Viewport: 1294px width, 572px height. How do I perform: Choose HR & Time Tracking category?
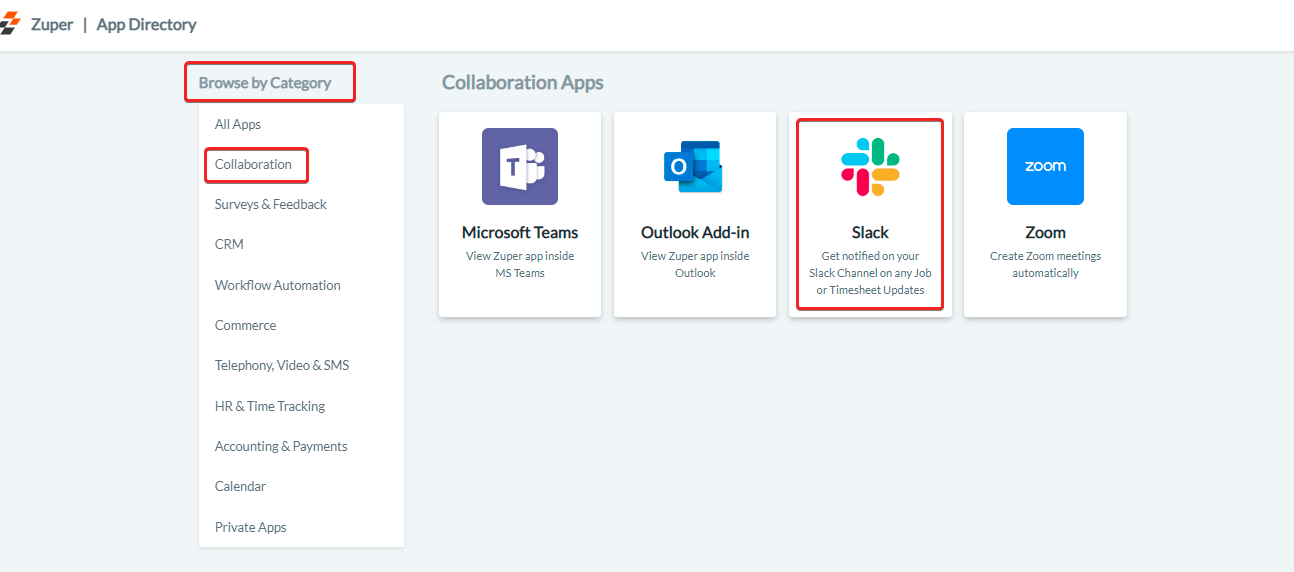(270, 406)
